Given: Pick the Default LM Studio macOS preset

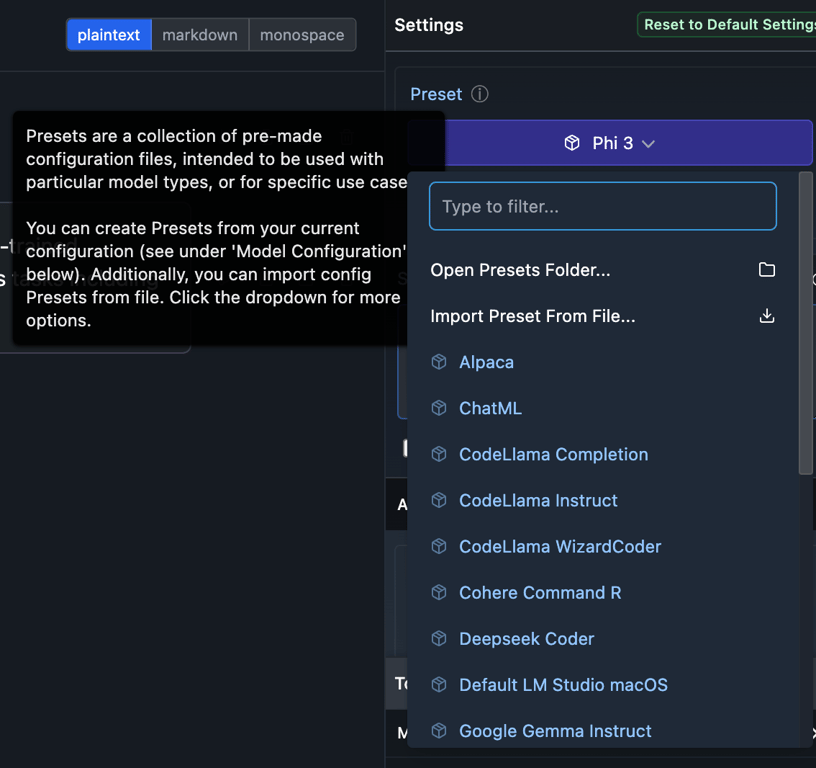Looking at the screenshot, I should pos(563,685).
